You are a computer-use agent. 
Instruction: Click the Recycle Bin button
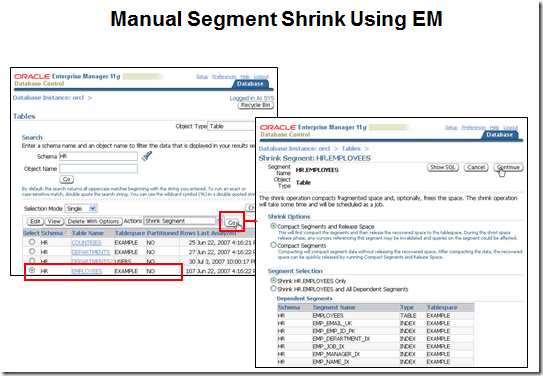[x=256, y=105]
